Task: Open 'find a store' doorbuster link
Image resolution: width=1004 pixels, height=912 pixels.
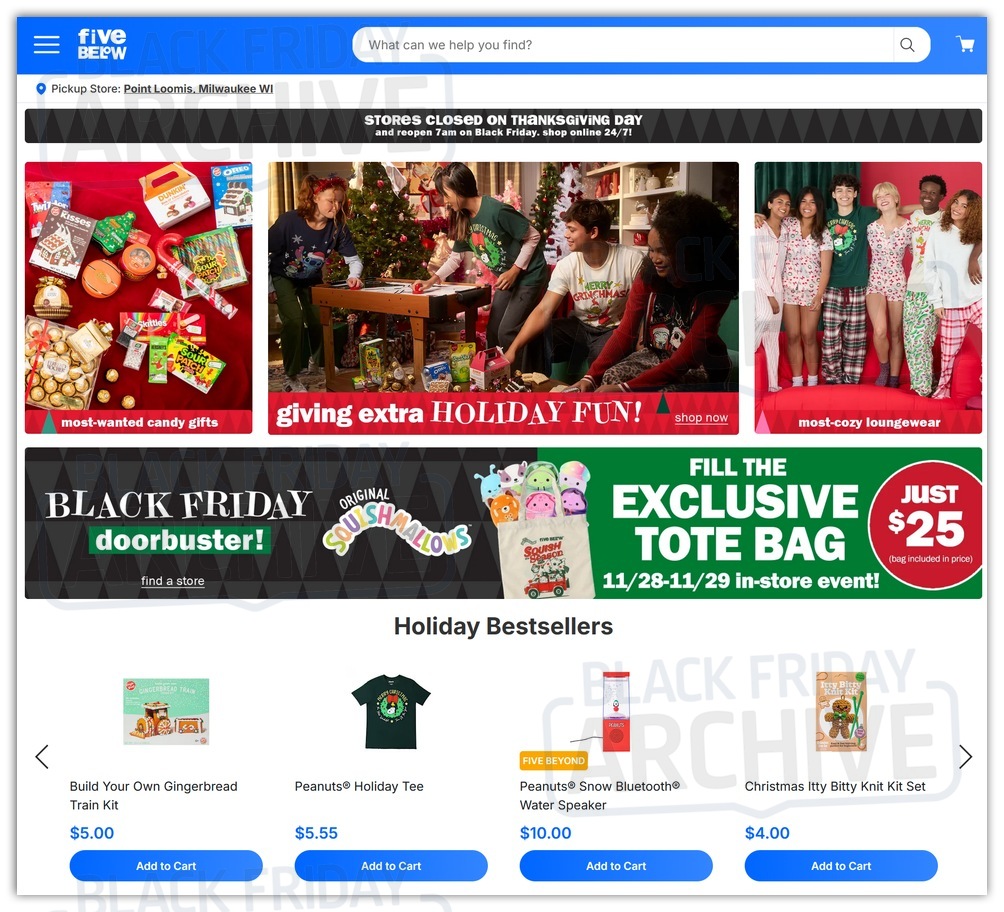Action: [x=173, y=581]
